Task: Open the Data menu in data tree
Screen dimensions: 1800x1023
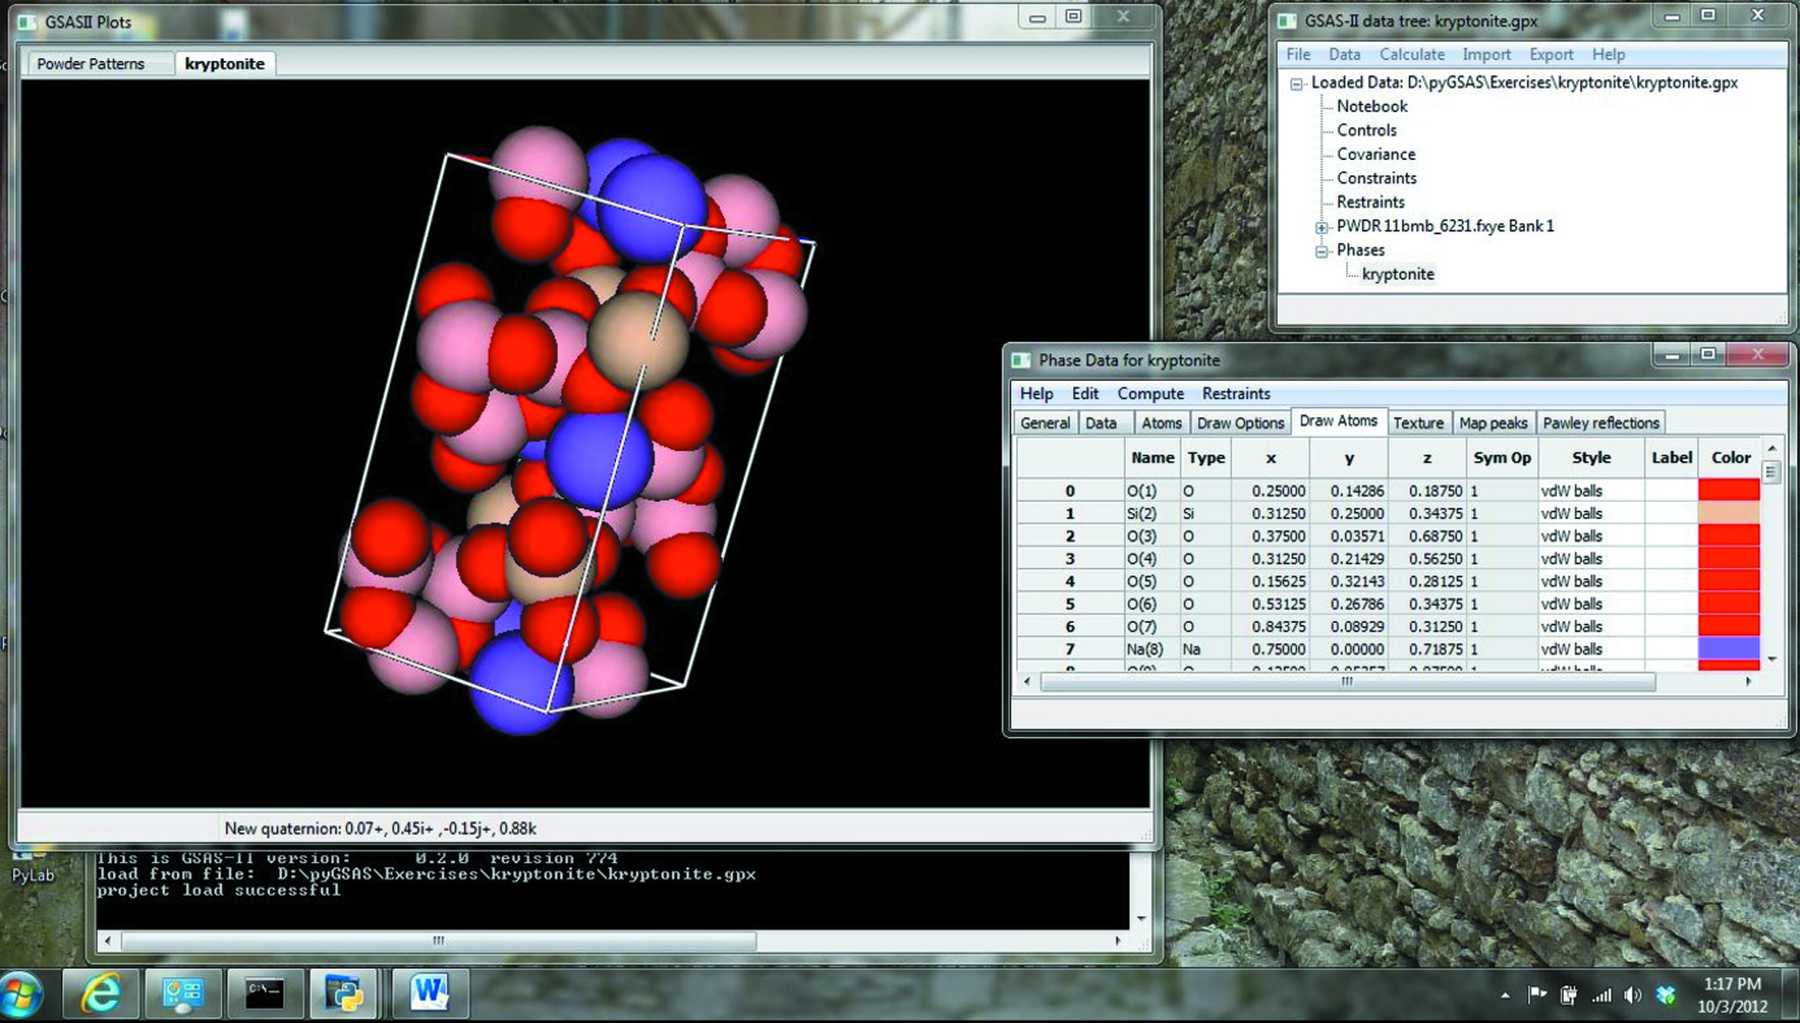Action: 1344,55
